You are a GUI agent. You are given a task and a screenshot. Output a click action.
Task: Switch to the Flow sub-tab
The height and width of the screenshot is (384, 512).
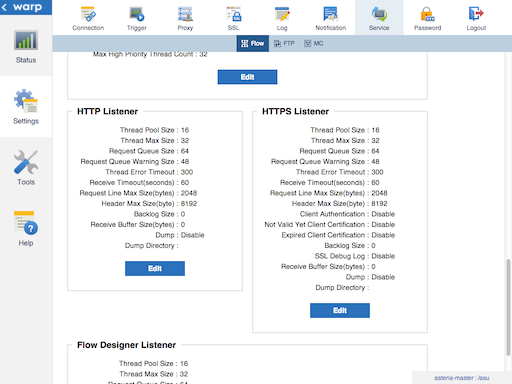pos(253,43)
